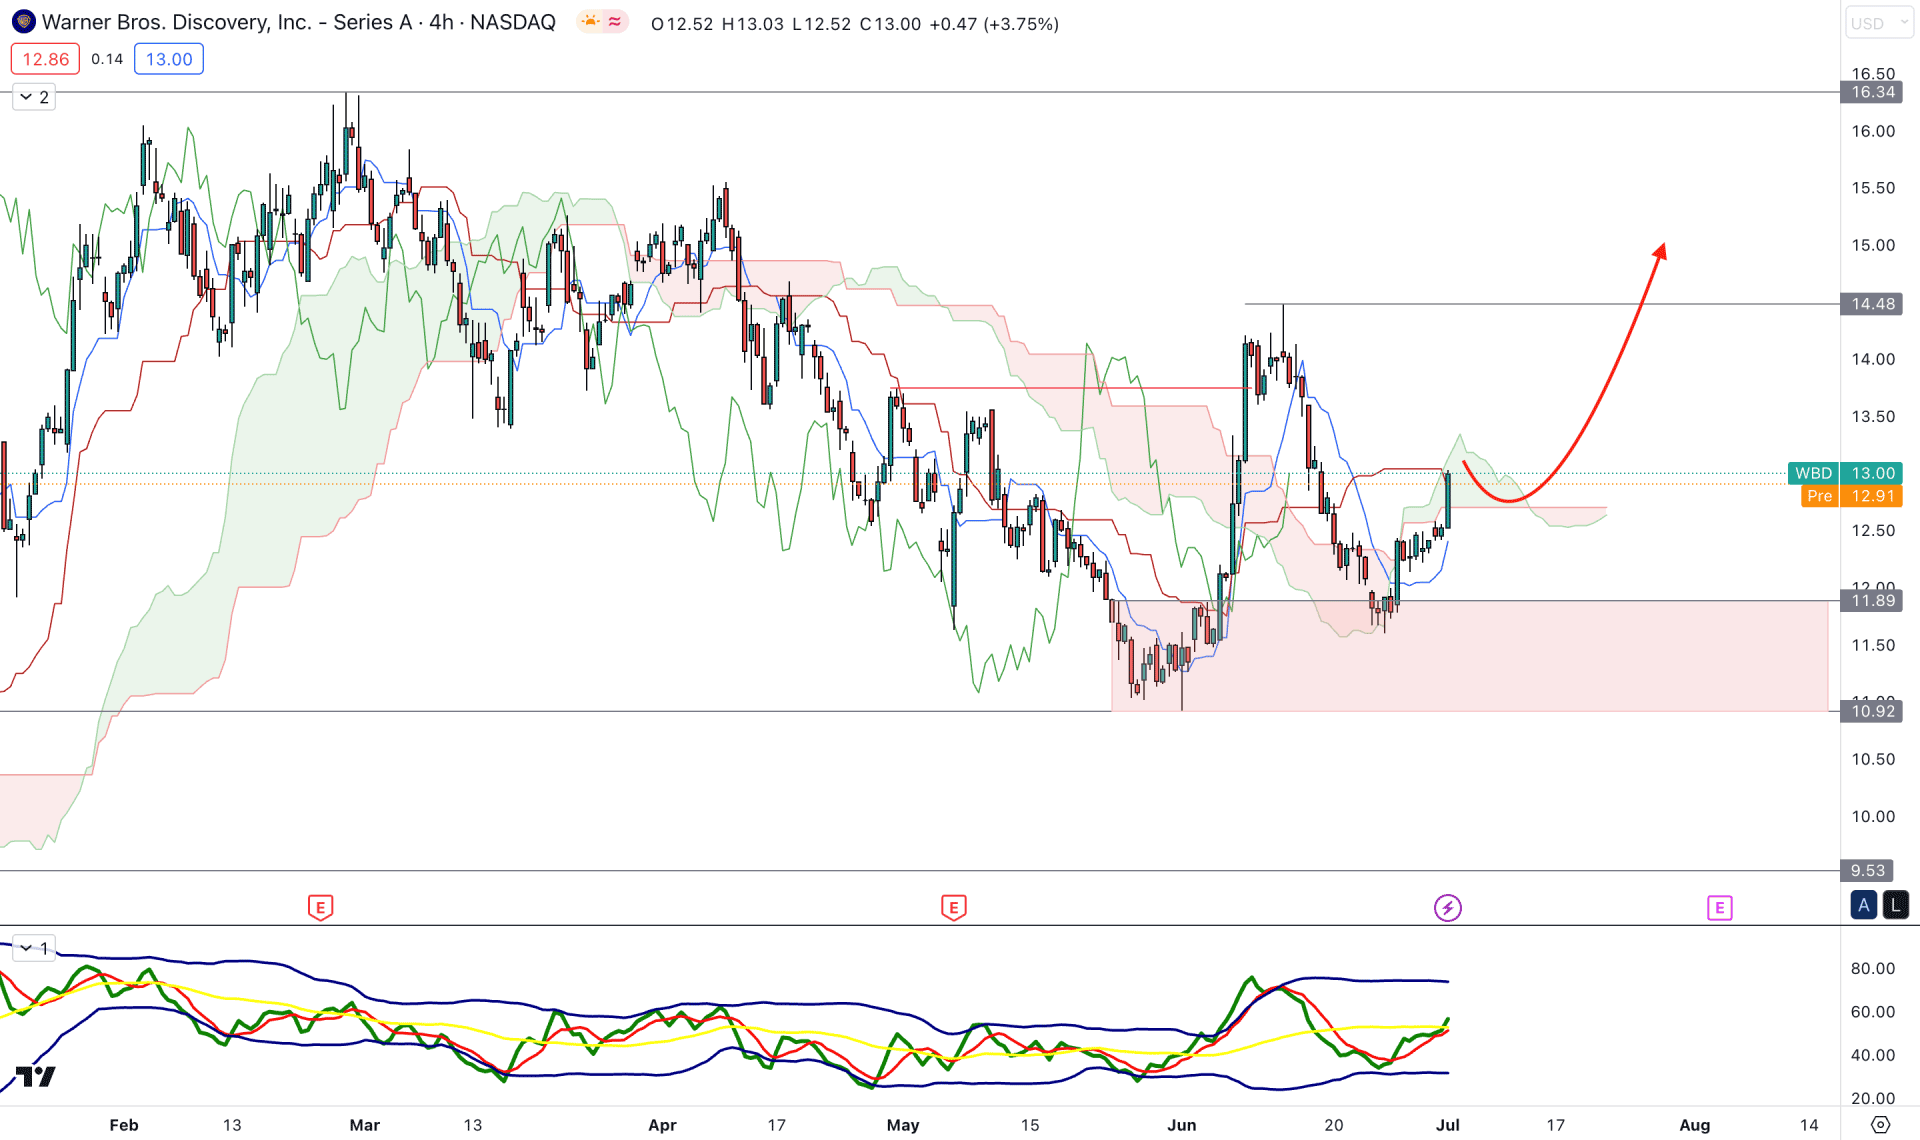Toggle log scale with the L button
Screen dimensions: 1920x1140
click(1895, 905)
